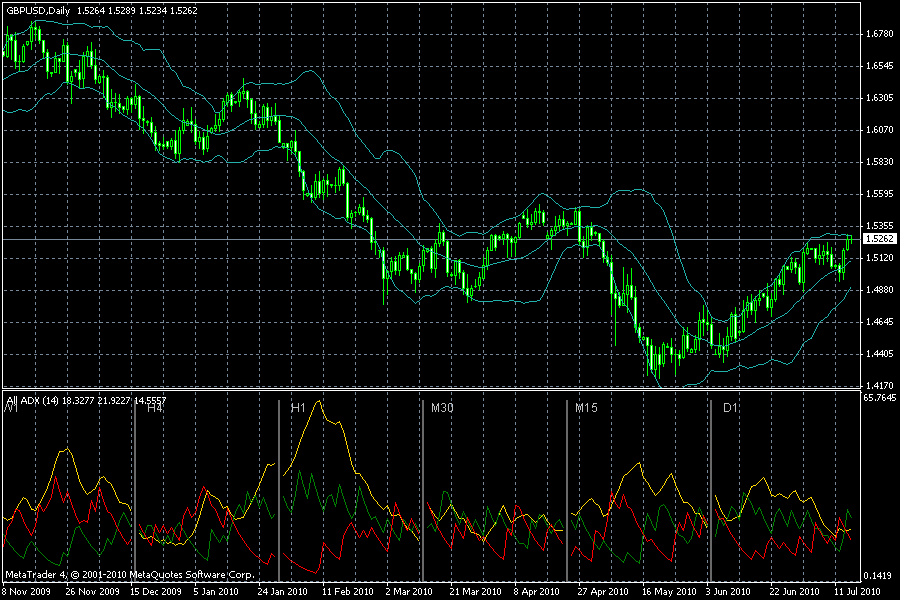Image resolution: width=900 pixels, height=600 pixels.
Task: Click the 11 Feb 2010 date label
Action: (348, 591)
